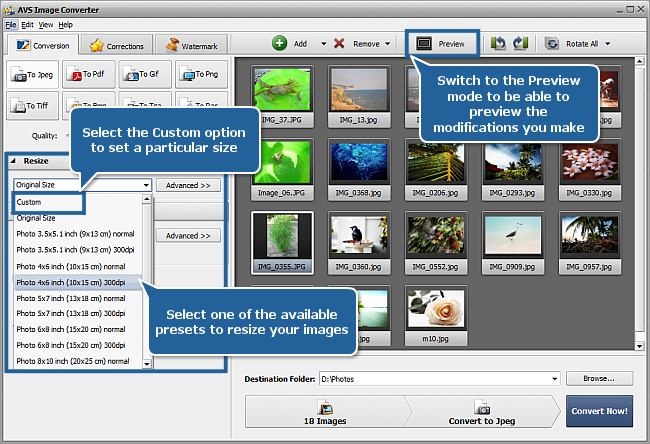Screen dimensions: 650x444
Task: Select the IMG_0957.jpg palm thumbnail
Action: click(x=589, y=243)
